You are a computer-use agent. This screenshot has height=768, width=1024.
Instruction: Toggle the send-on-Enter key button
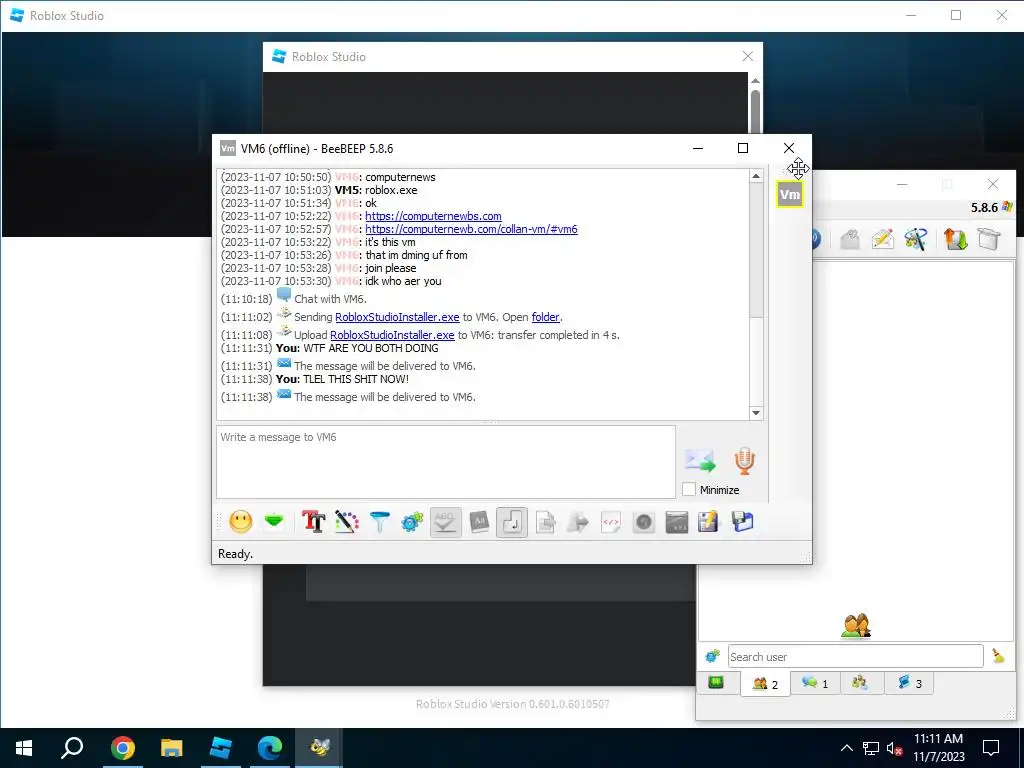[x=512, y=522]
